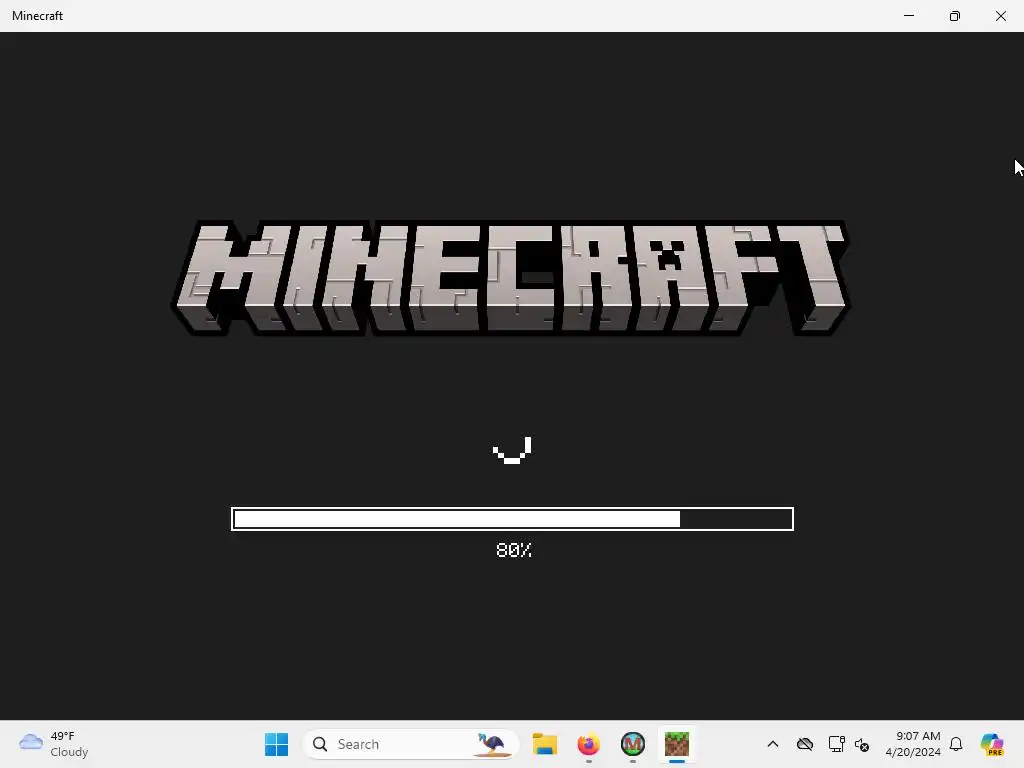
Task: Restore down the Minecraft window
Action: point(955,16)
